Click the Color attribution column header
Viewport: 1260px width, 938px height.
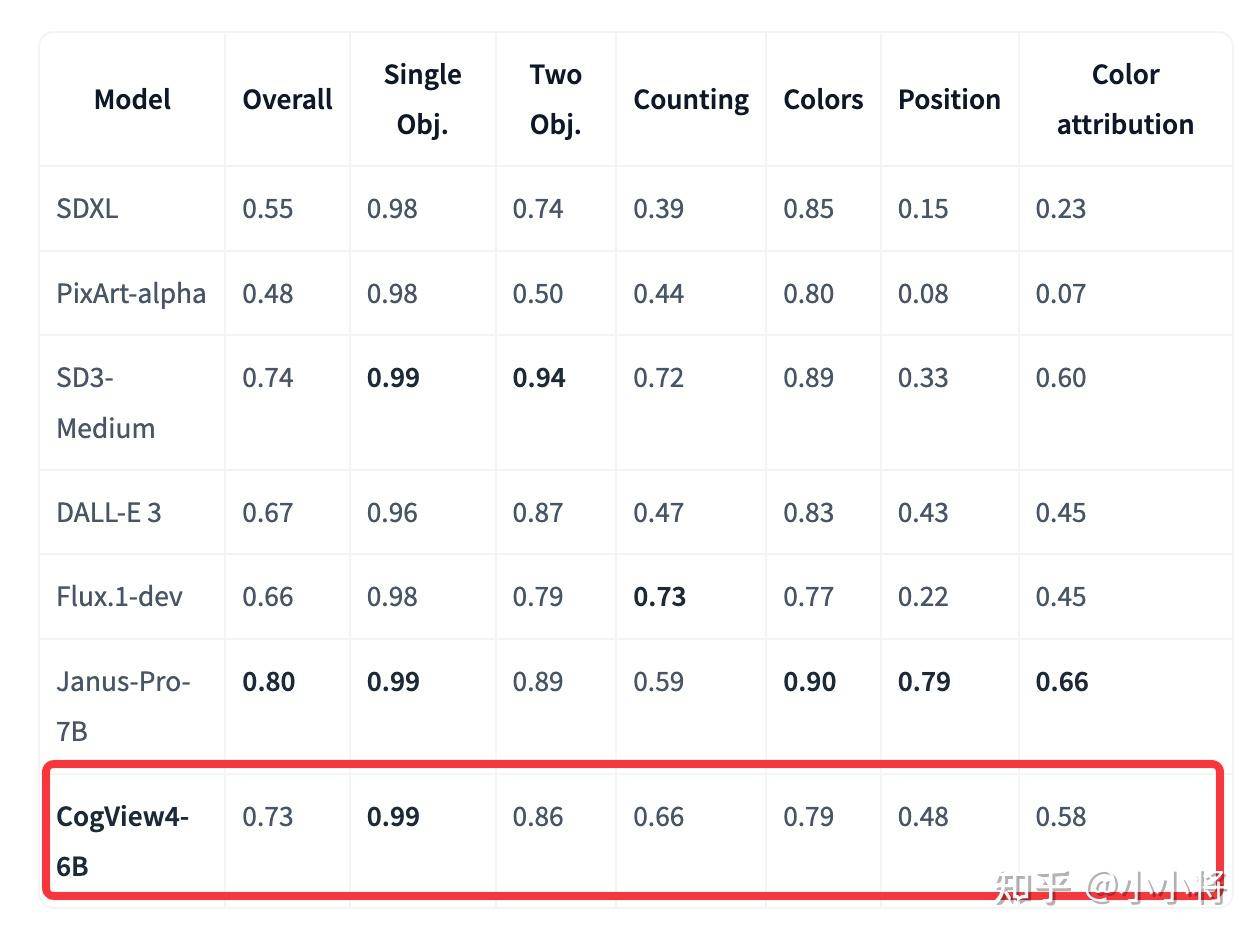tap(1125, 99)
